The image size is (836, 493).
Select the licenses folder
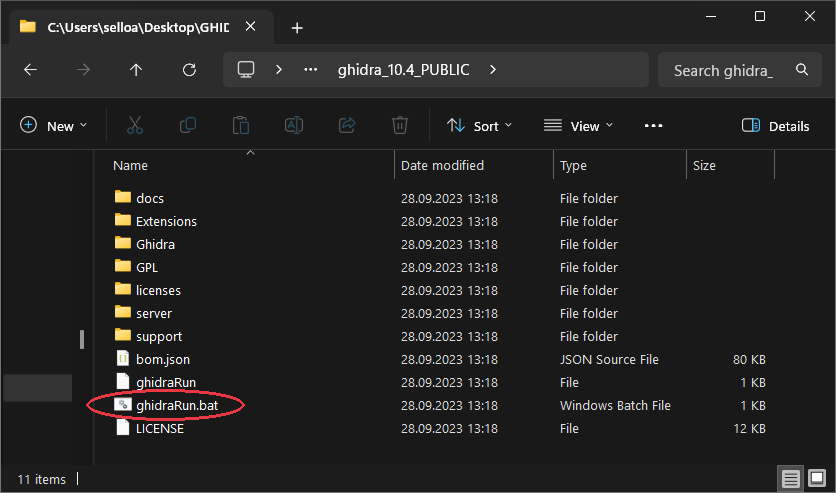tap(158, 290)
